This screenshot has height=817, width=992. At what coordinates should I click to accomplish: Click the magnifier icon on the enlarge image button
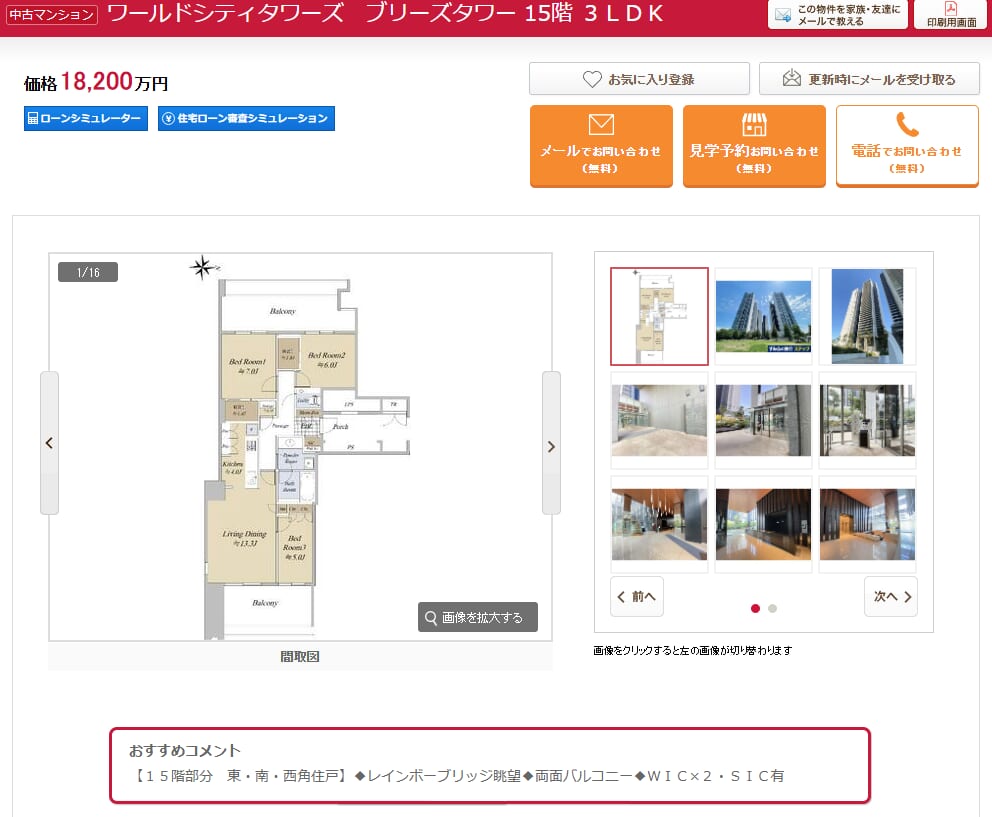pos(431,618)
